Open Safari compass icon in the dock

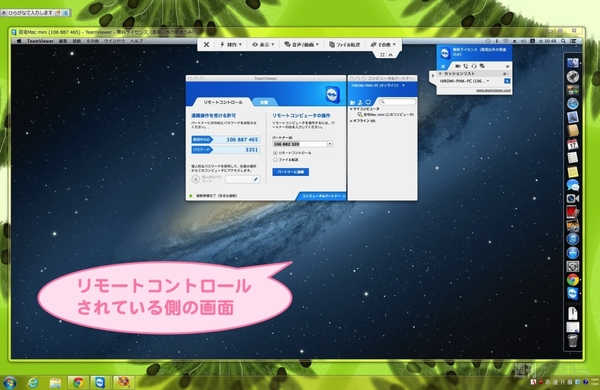573,103
